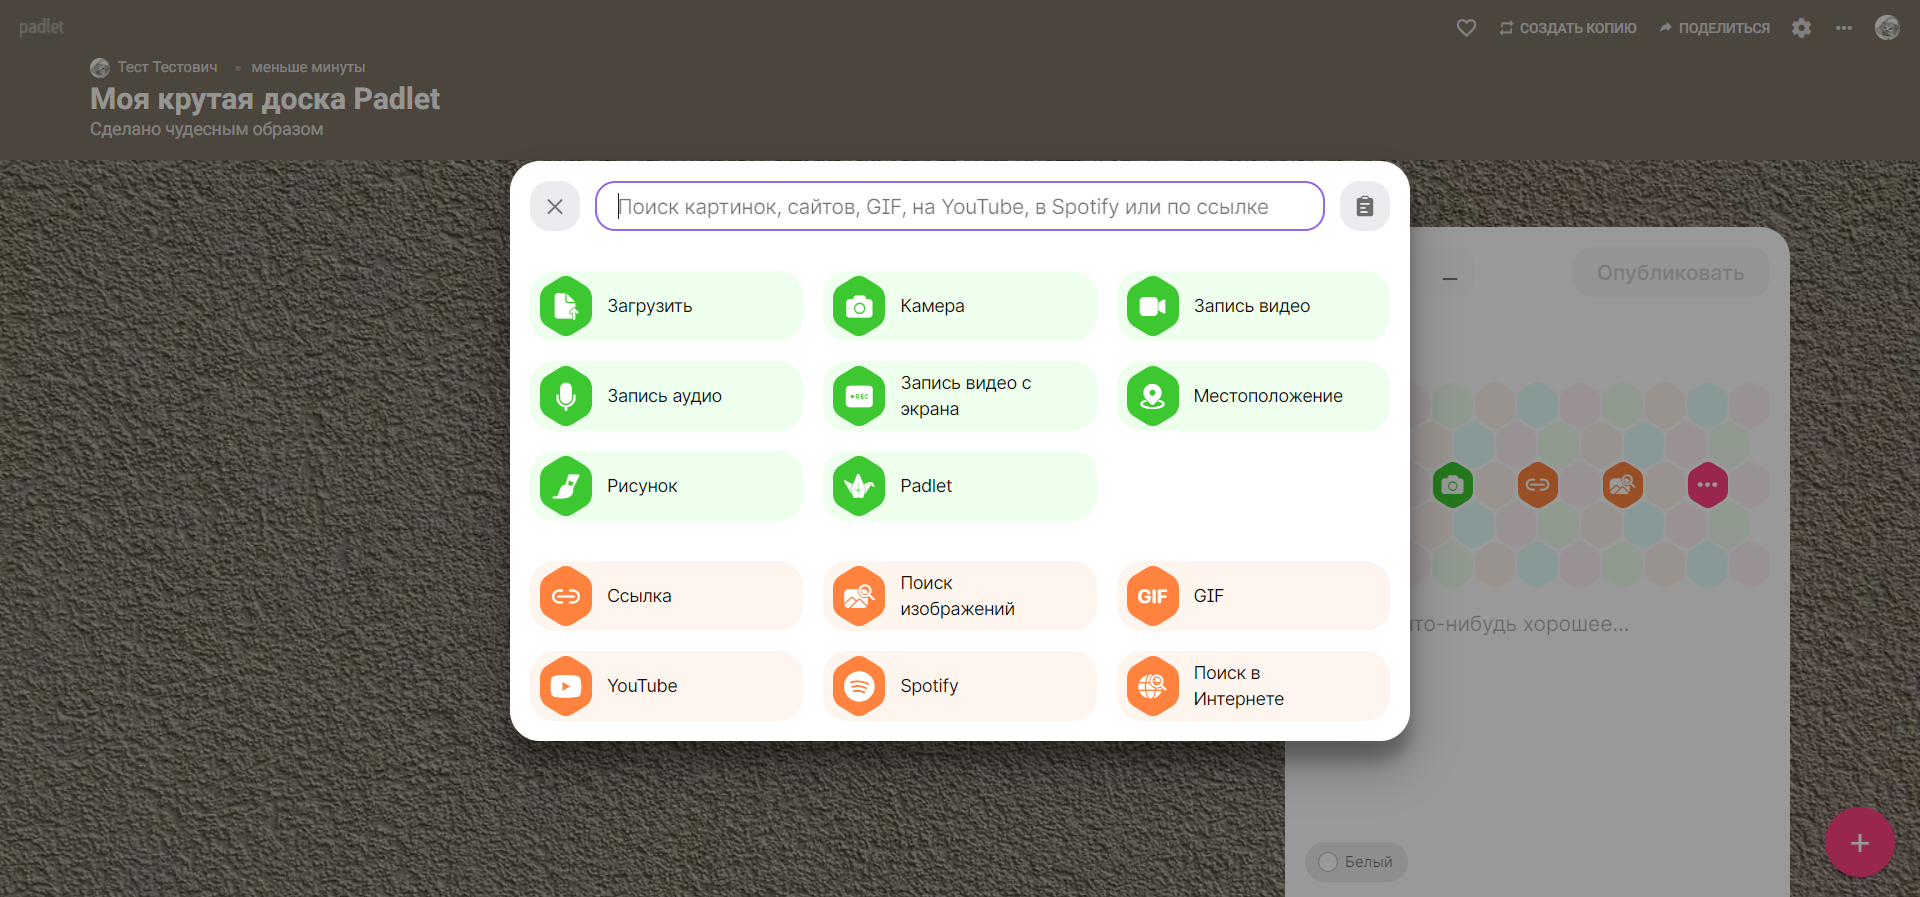Close the attachment picker dialog

coord(555,206)
